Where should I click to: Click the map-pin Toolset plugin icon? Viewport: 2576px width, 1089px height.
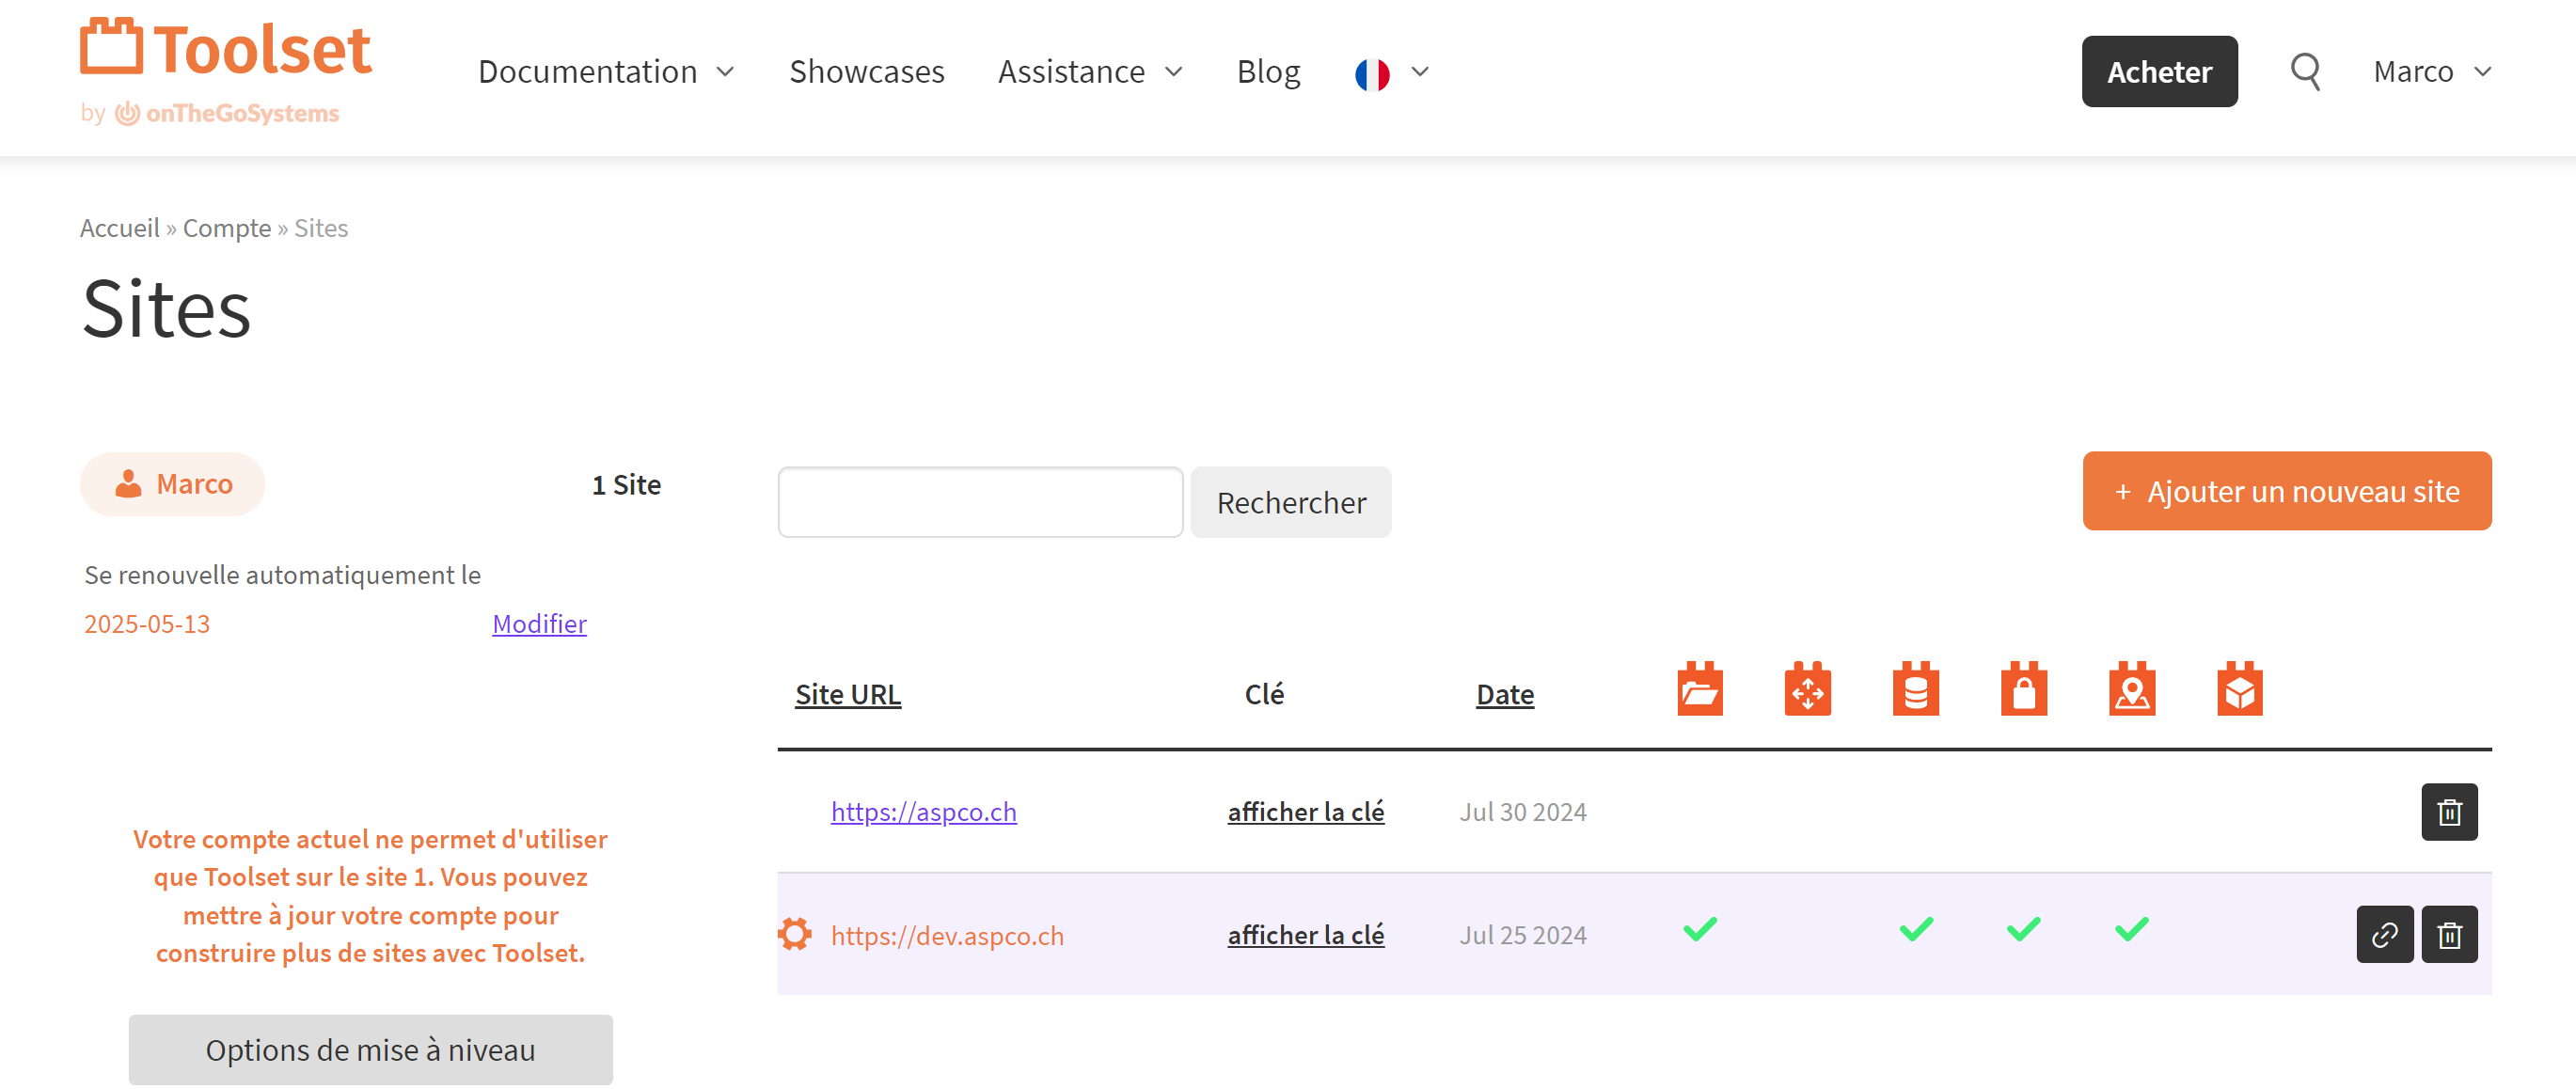2131,690
